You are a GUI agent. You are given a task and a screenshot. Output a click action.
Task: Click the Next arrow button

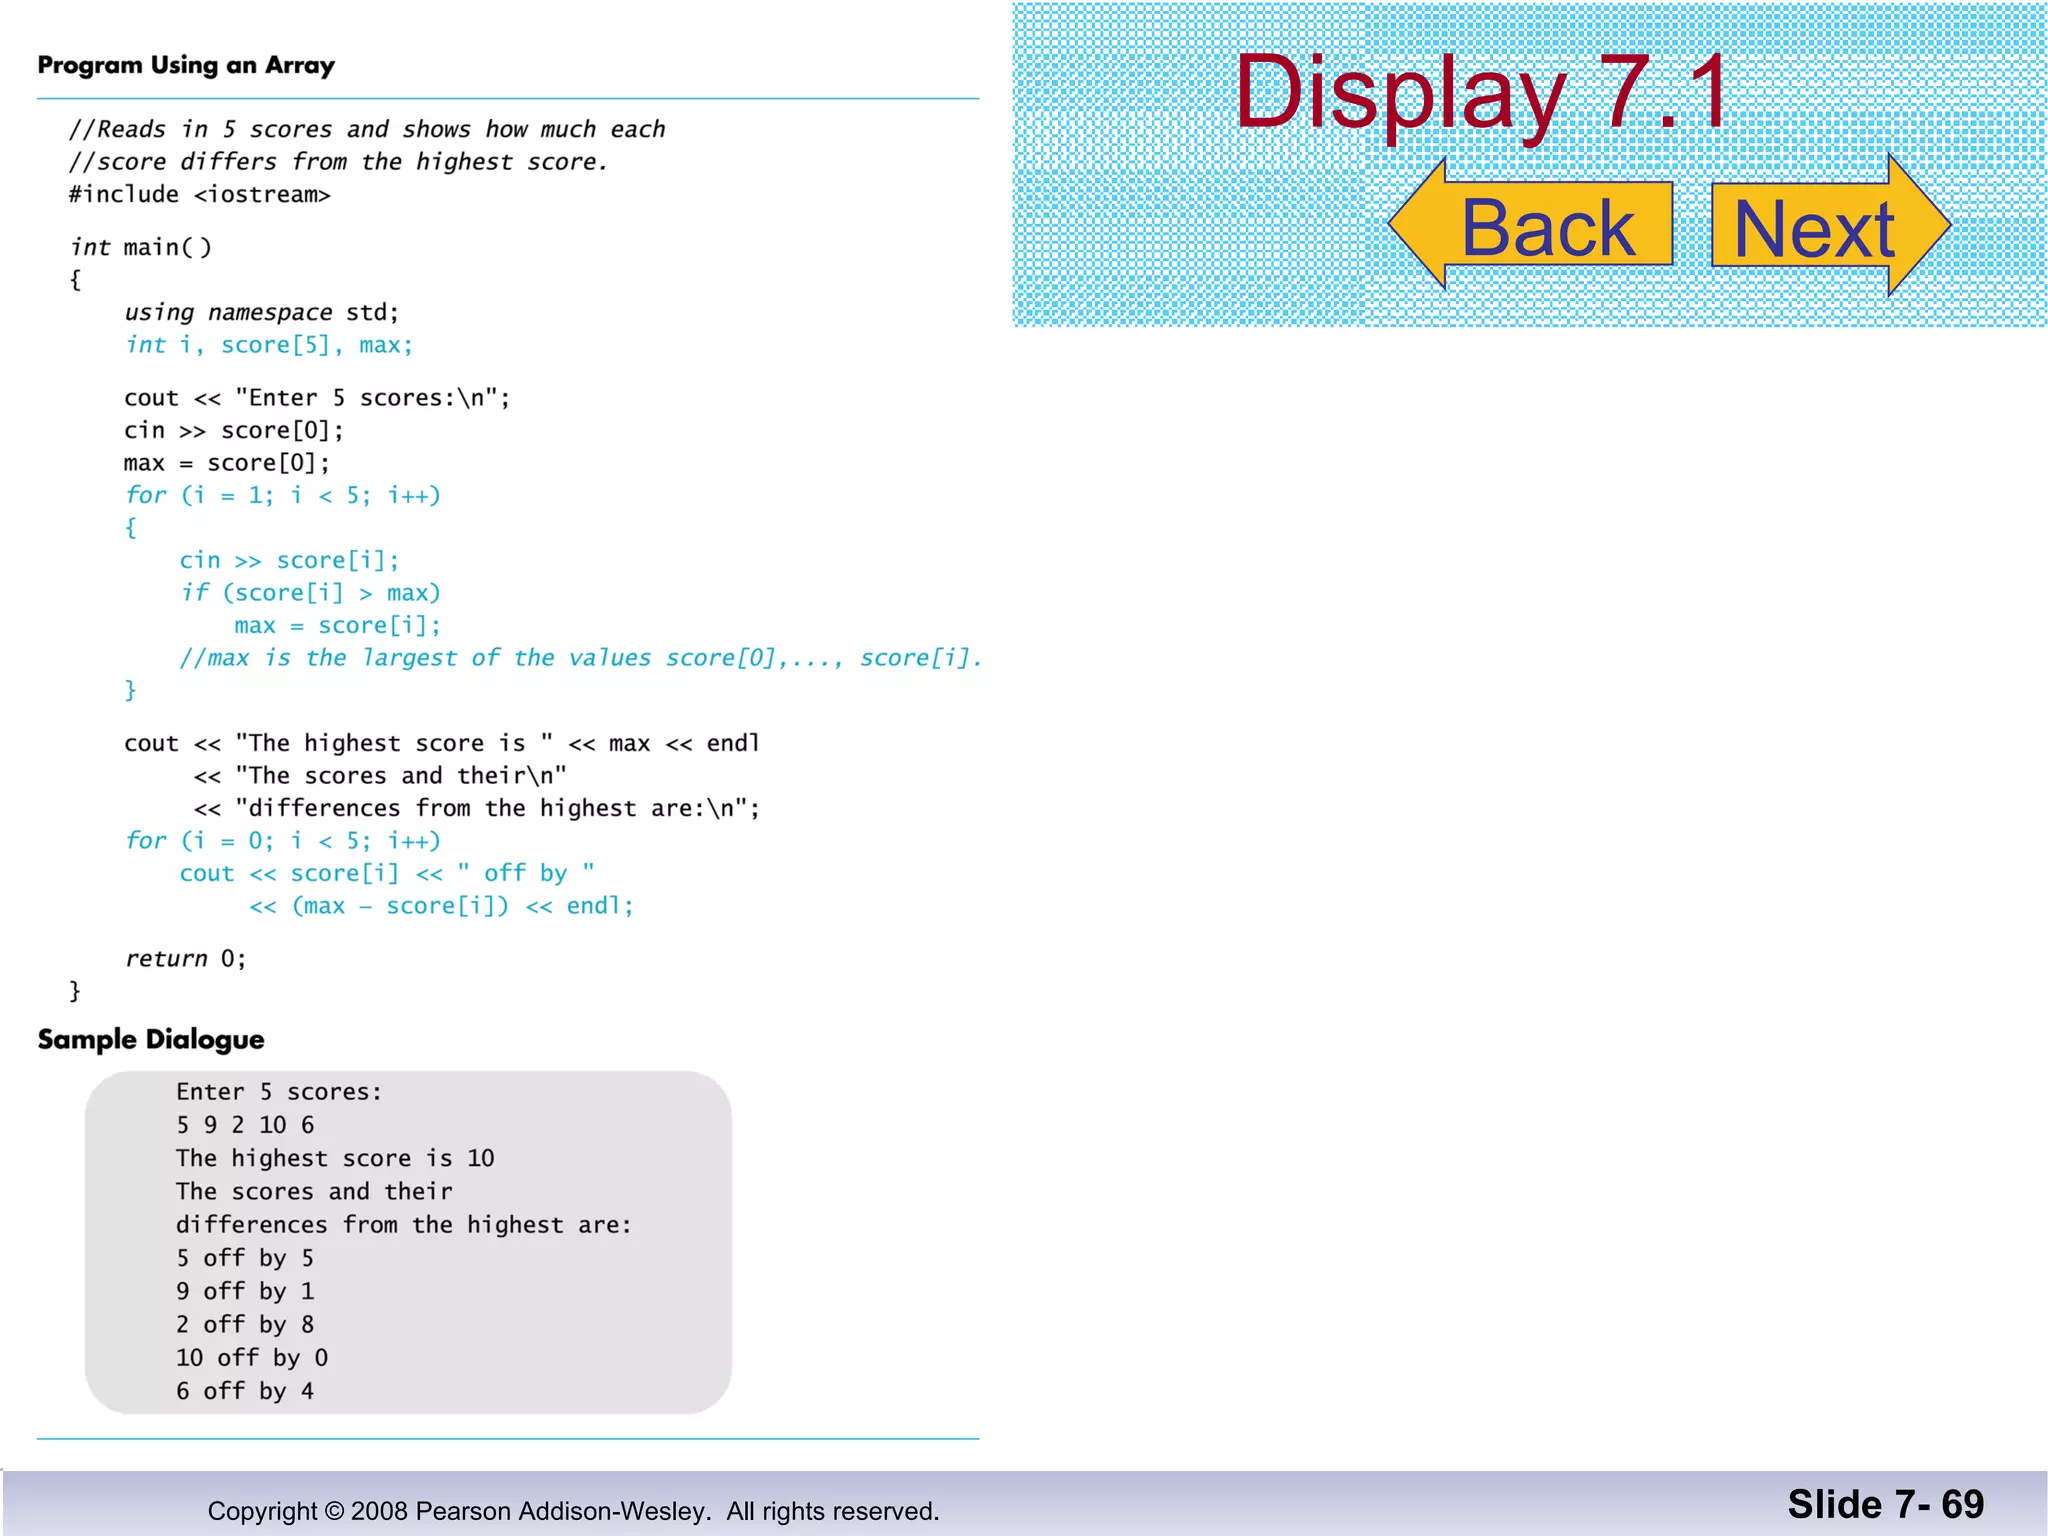(1831, 225)
